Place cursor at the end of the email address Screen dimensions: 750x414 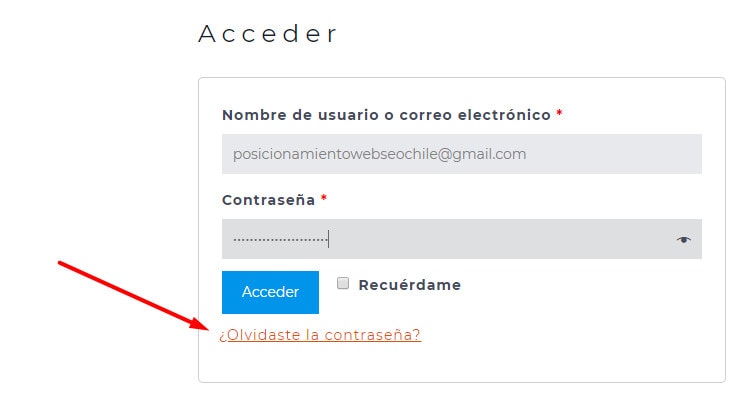point(527,154)
